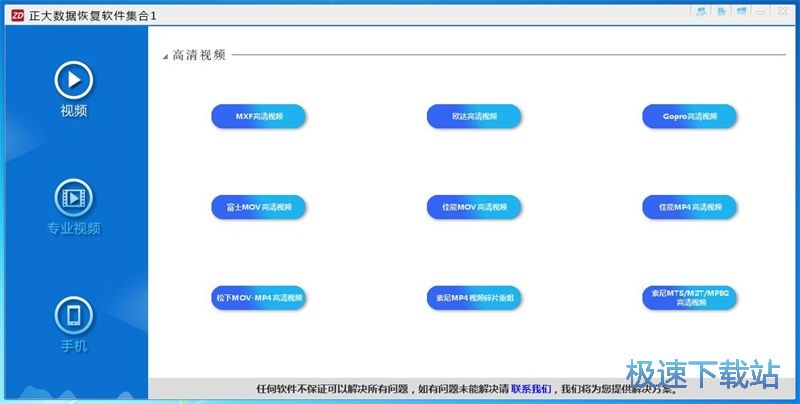This screenshot has width=800, height=404.
Task: Click the windows grid icon in title bar
Action: (x=741, y=11)
